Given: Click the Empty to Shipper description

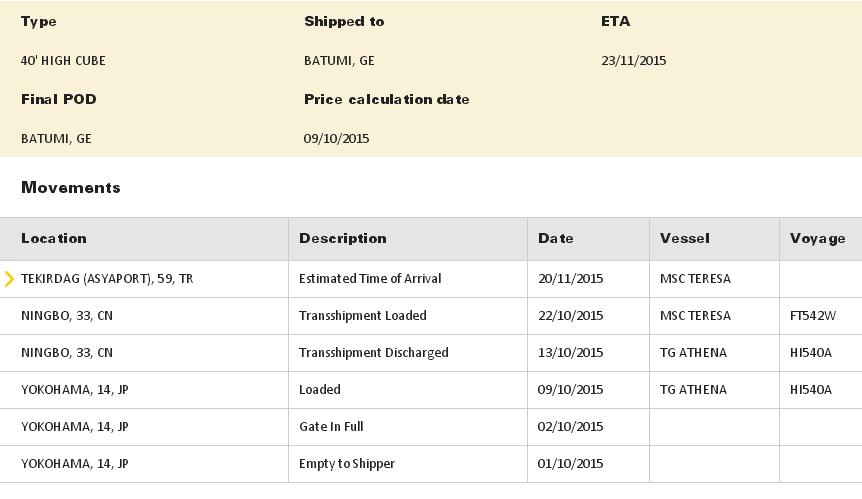Looking at the screenshot, I should tap(347, 464).
